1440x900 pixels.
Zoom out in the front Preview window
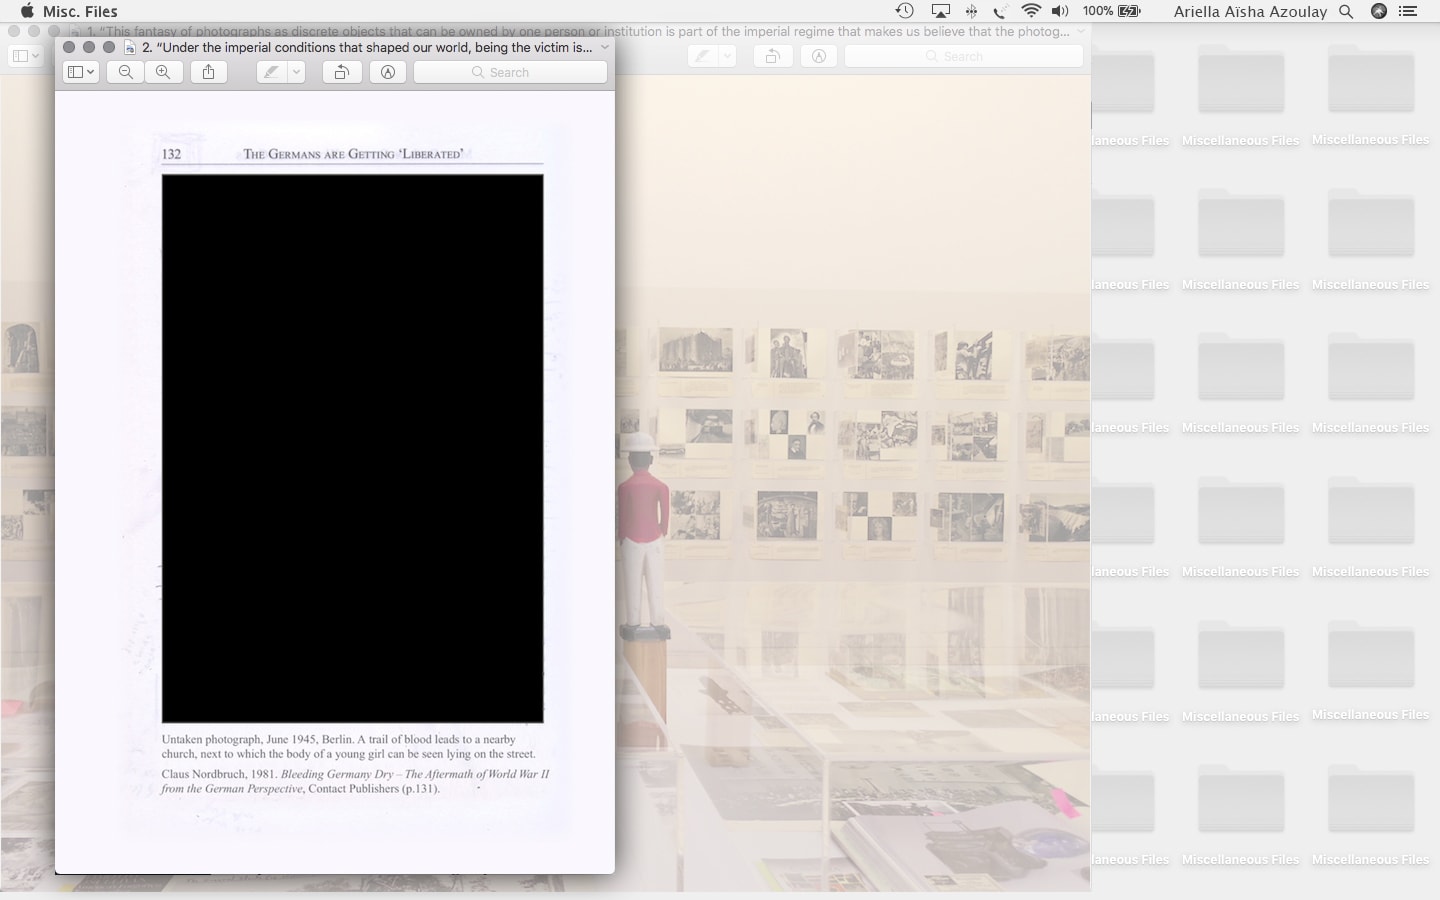(126, 72)
